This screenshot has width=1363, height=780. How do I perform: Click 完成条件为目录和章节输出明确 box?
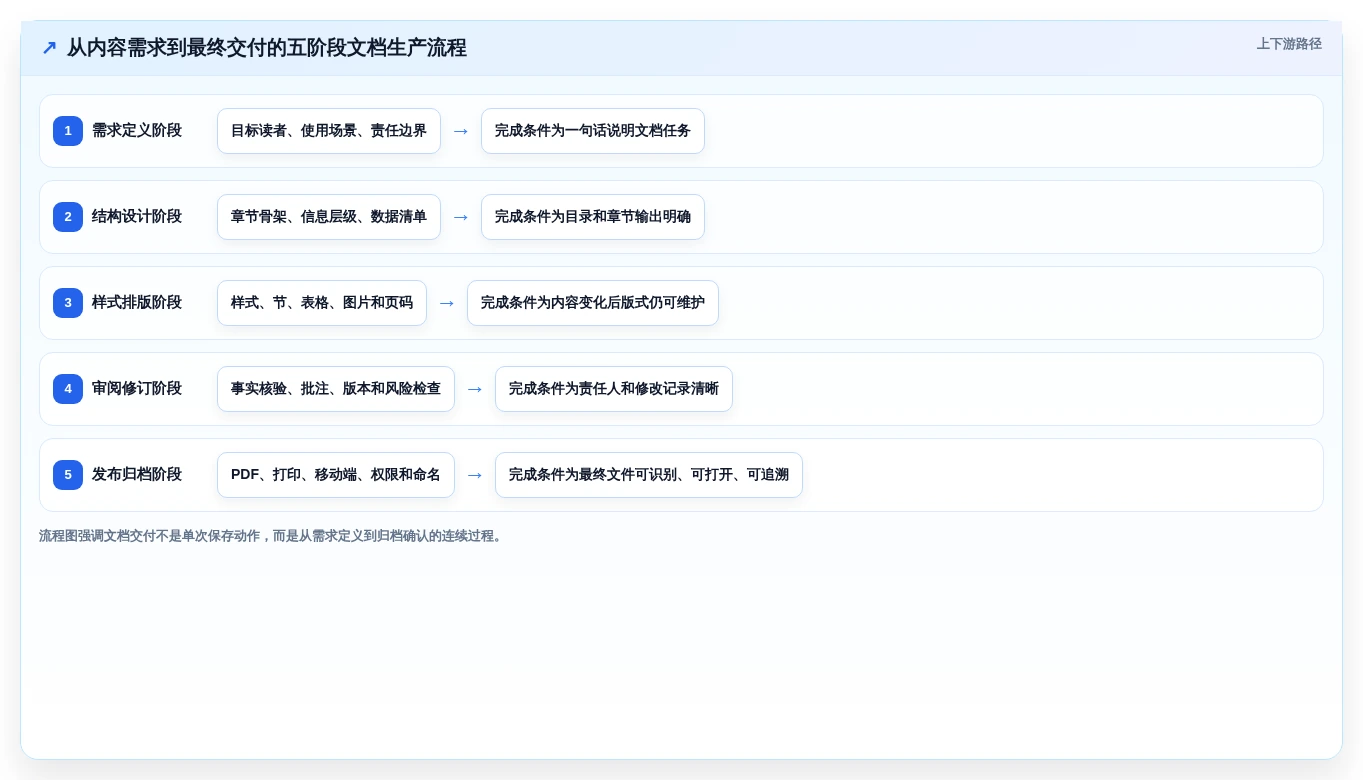click(593, 217)
